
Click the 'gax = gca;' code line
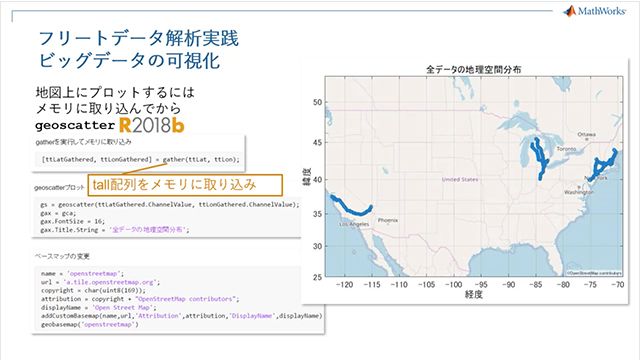tap(58, 213)
